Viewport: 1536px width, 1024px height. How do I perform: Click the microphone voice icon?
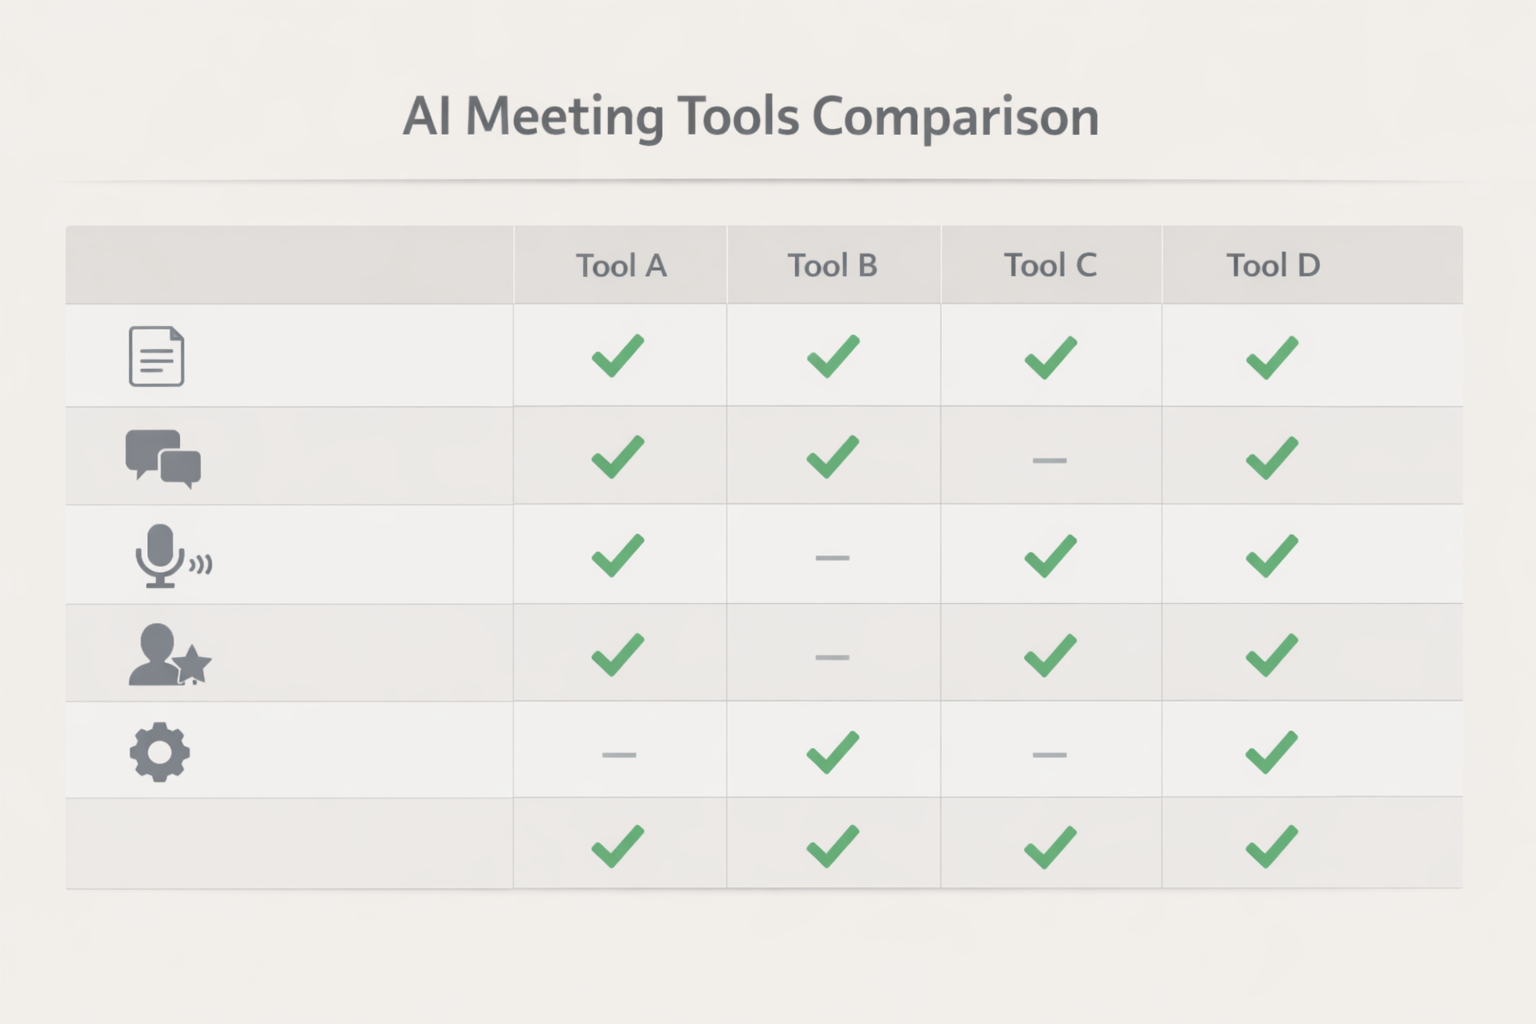169,556
